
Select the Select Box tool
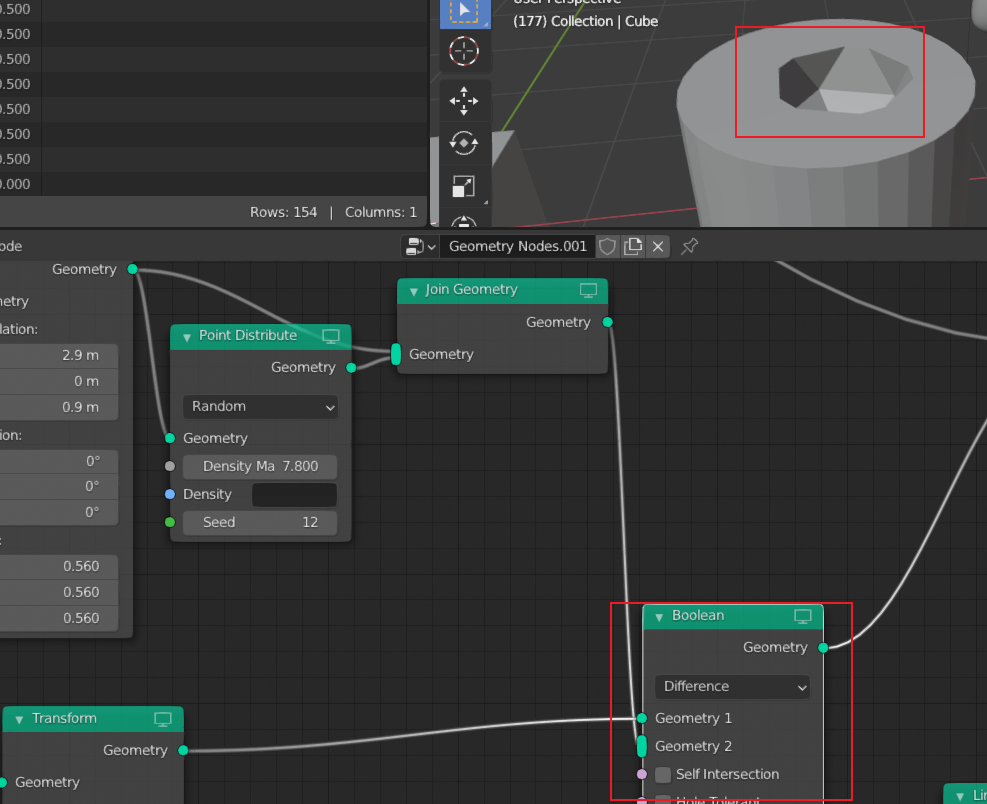point(463,14)
